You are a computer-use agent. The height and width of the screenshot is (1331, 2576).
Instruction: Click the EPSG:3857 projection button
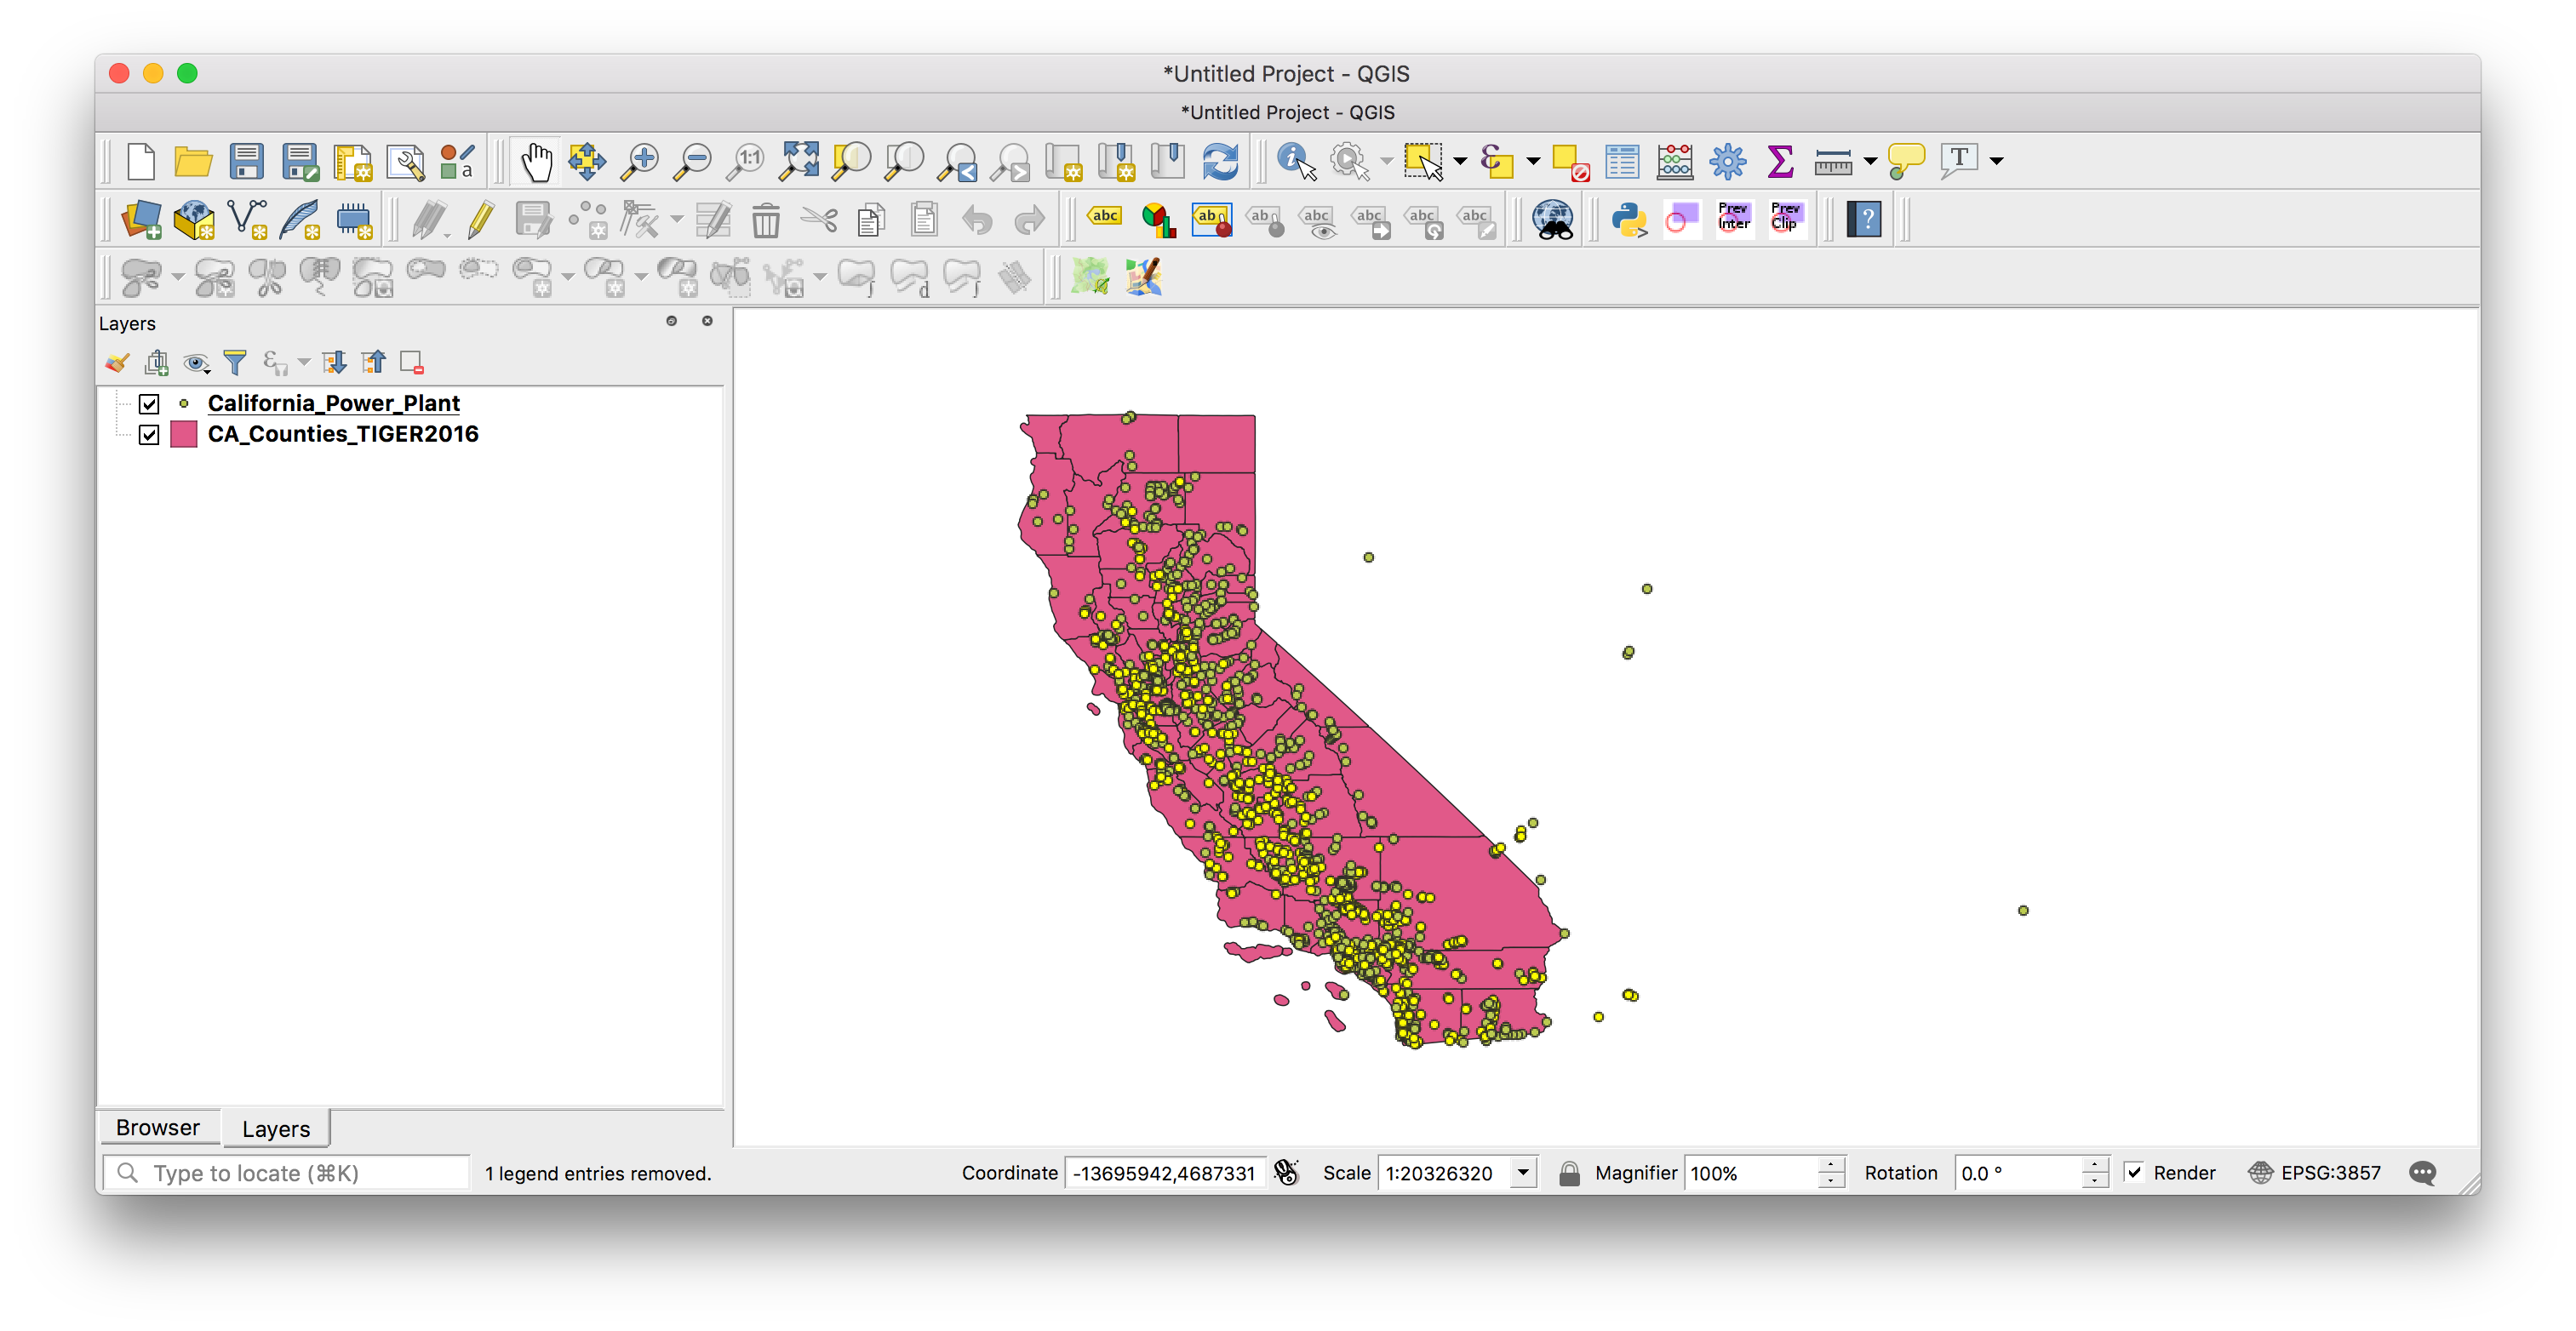pyautogui.click(x=2315, y=1173)
